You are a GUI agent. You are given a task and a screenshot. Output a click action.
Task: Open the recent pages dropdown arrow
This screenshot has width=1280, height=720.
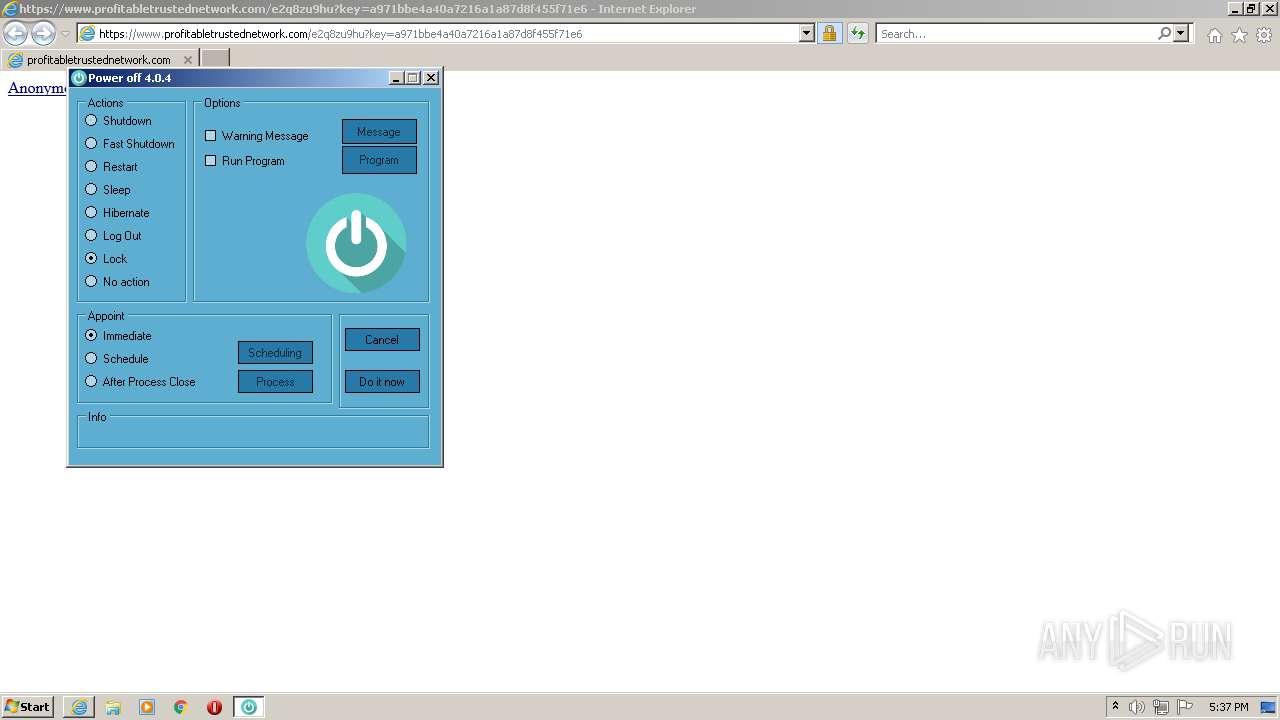(x=65, y=34)
